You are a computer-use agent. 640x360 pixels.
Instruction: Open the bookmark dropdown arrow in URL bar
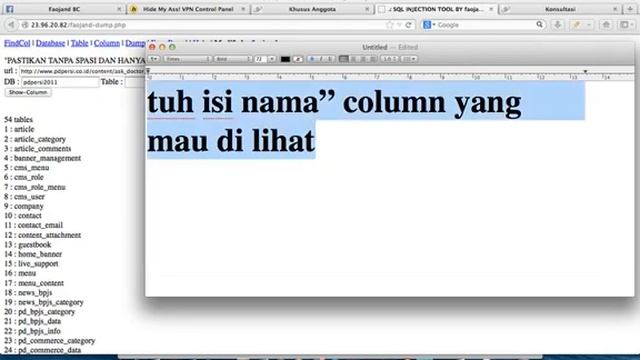tap(399, 25)
